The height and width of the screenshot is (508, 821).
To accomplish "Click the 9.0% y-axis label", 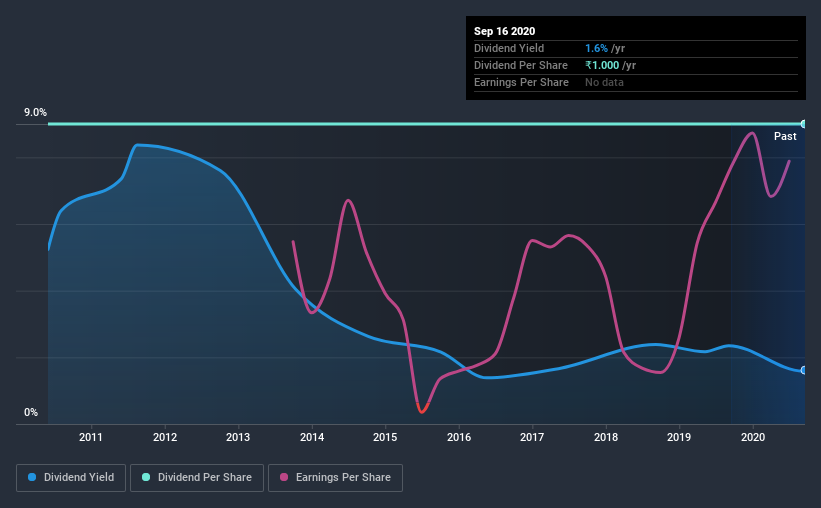I will (35, 113).
